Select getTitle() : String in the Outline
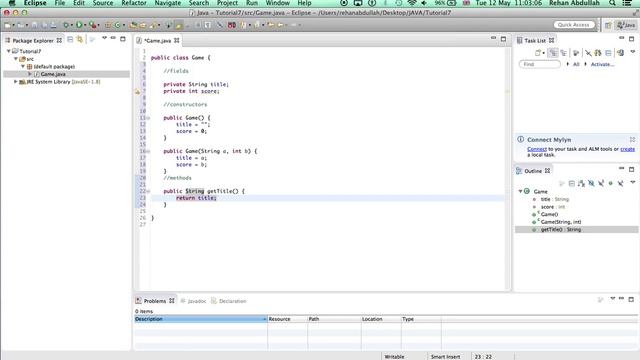640x360 pixels. point(576,229)
